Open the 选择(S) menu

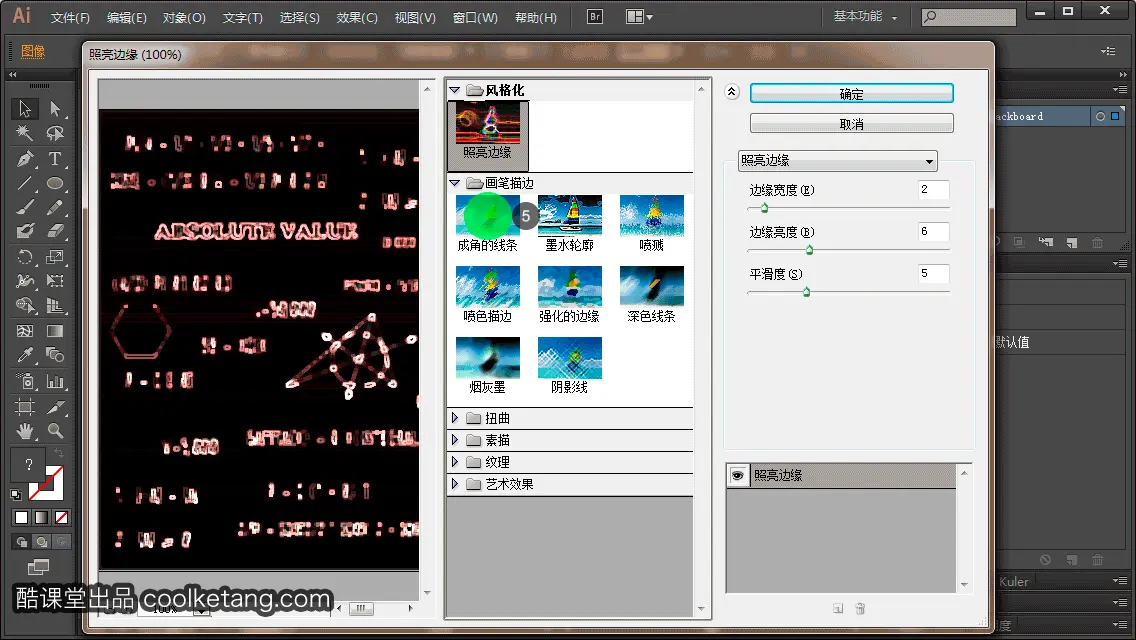(x=300, y=17)
